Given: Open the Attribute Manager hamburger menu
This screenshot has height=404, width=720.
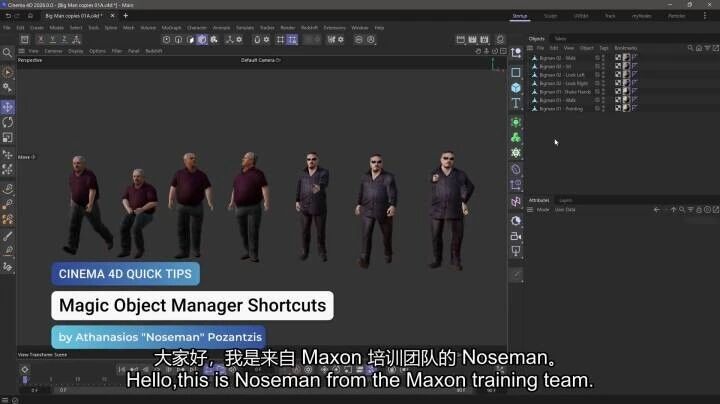Looking at the screenshot, I should [530, 210].
